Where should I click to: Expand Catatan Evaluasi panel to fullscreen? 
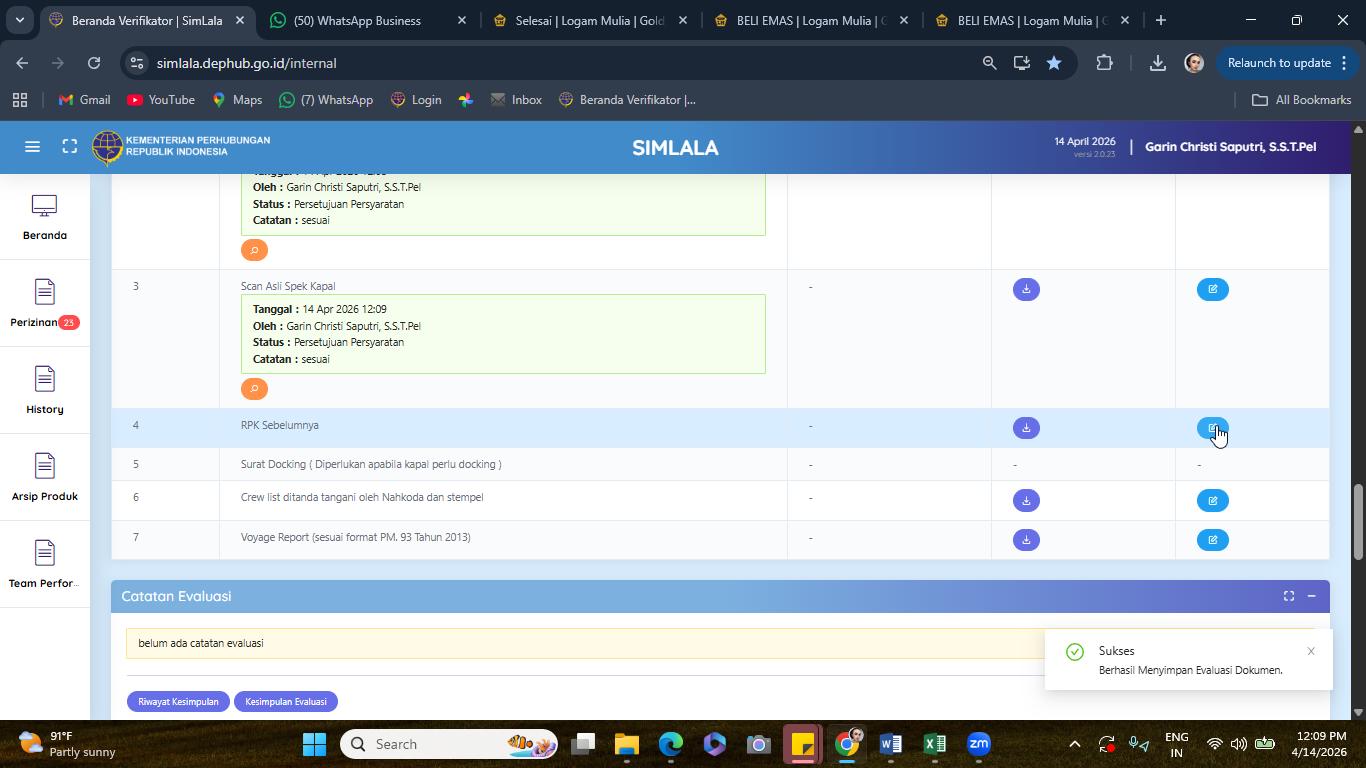tap(1289, 596)
